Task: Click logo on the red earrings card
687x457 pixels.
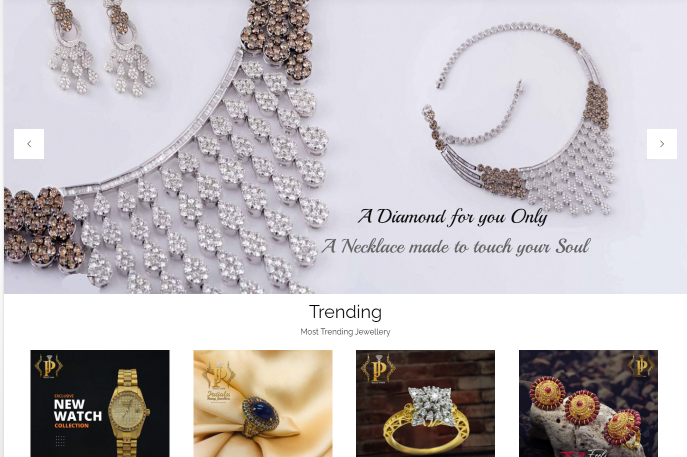Action: [641, 365]
